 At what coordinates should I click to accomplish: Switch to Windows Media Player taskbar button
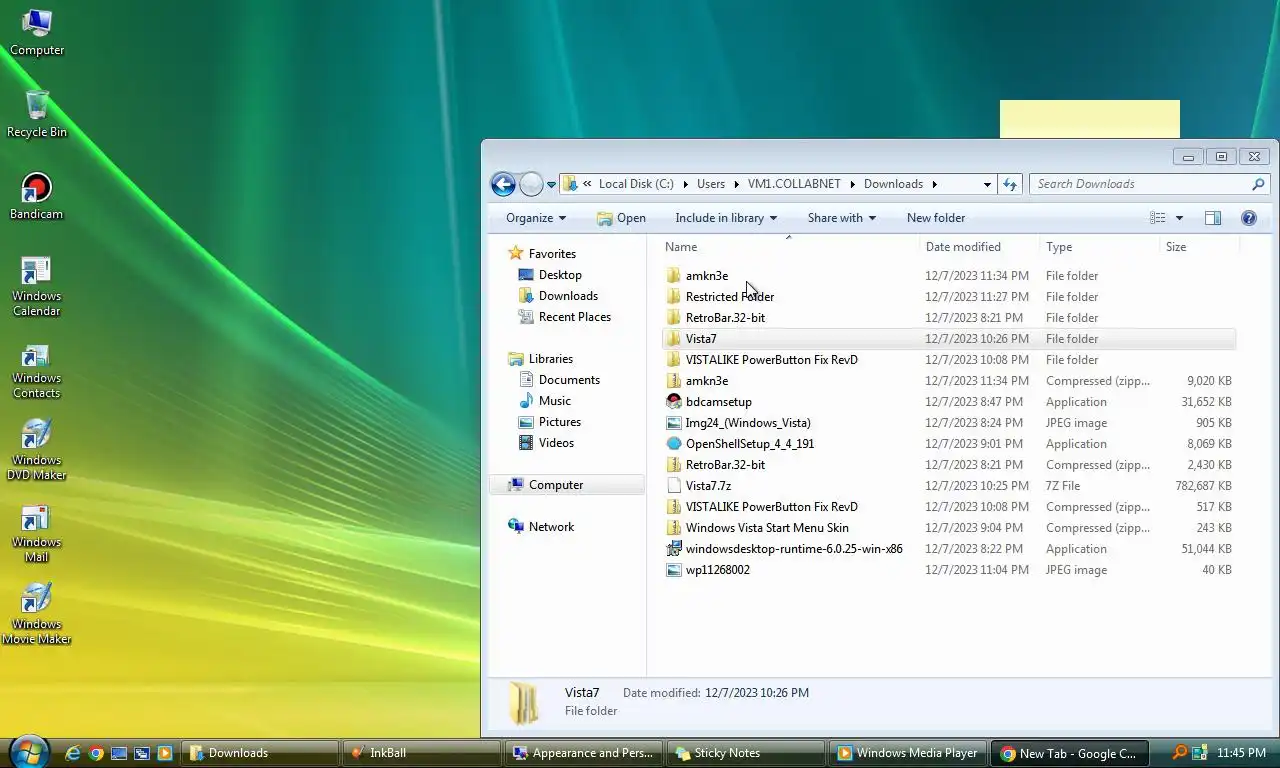(908, 753)
